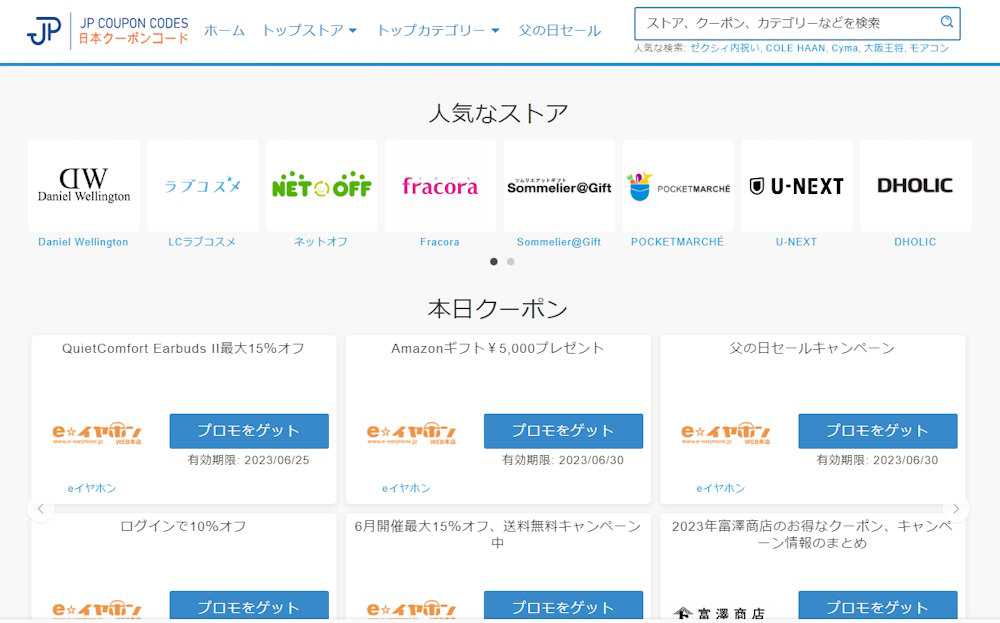Viewport: 1000px width, 623px height.
Task: Open the DHOLIC text link
Action: click(x=915, y=242)
